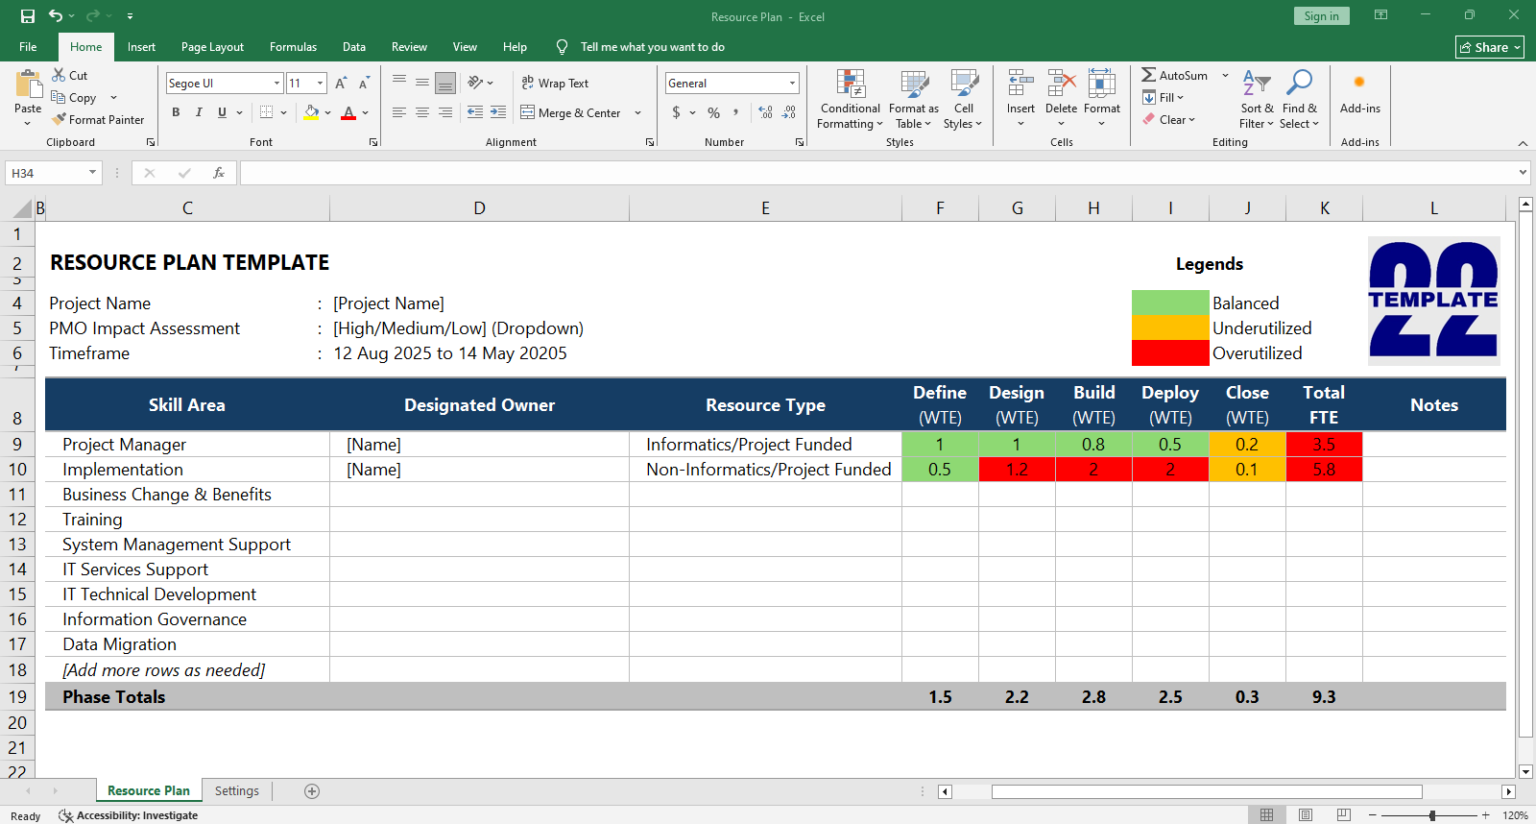Click the Sign in button
Viewport: 1536px width, 824px height.
point(1322,16)
